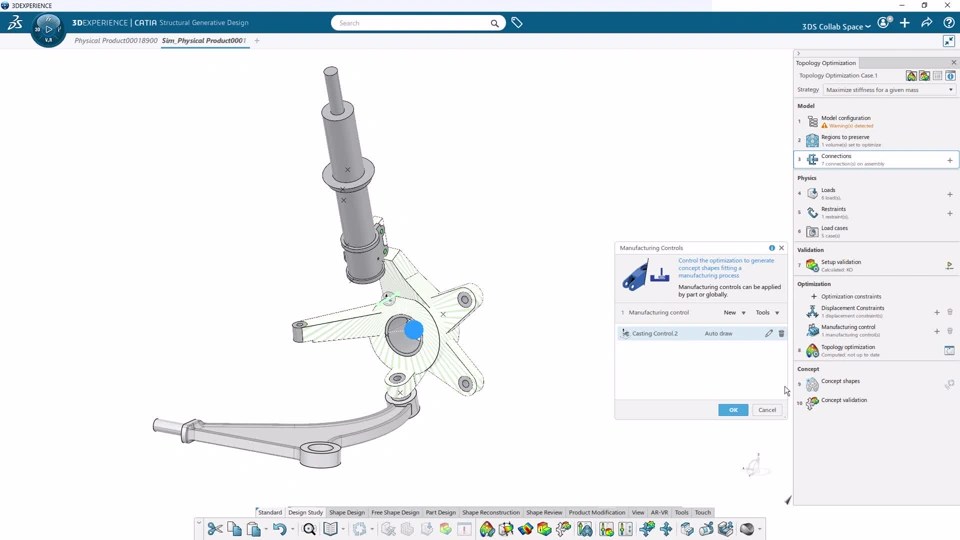Expand the toolbar options chevron at left
Image resolution: width=960 pixels, height=540 pixels.
pos(198,523)
